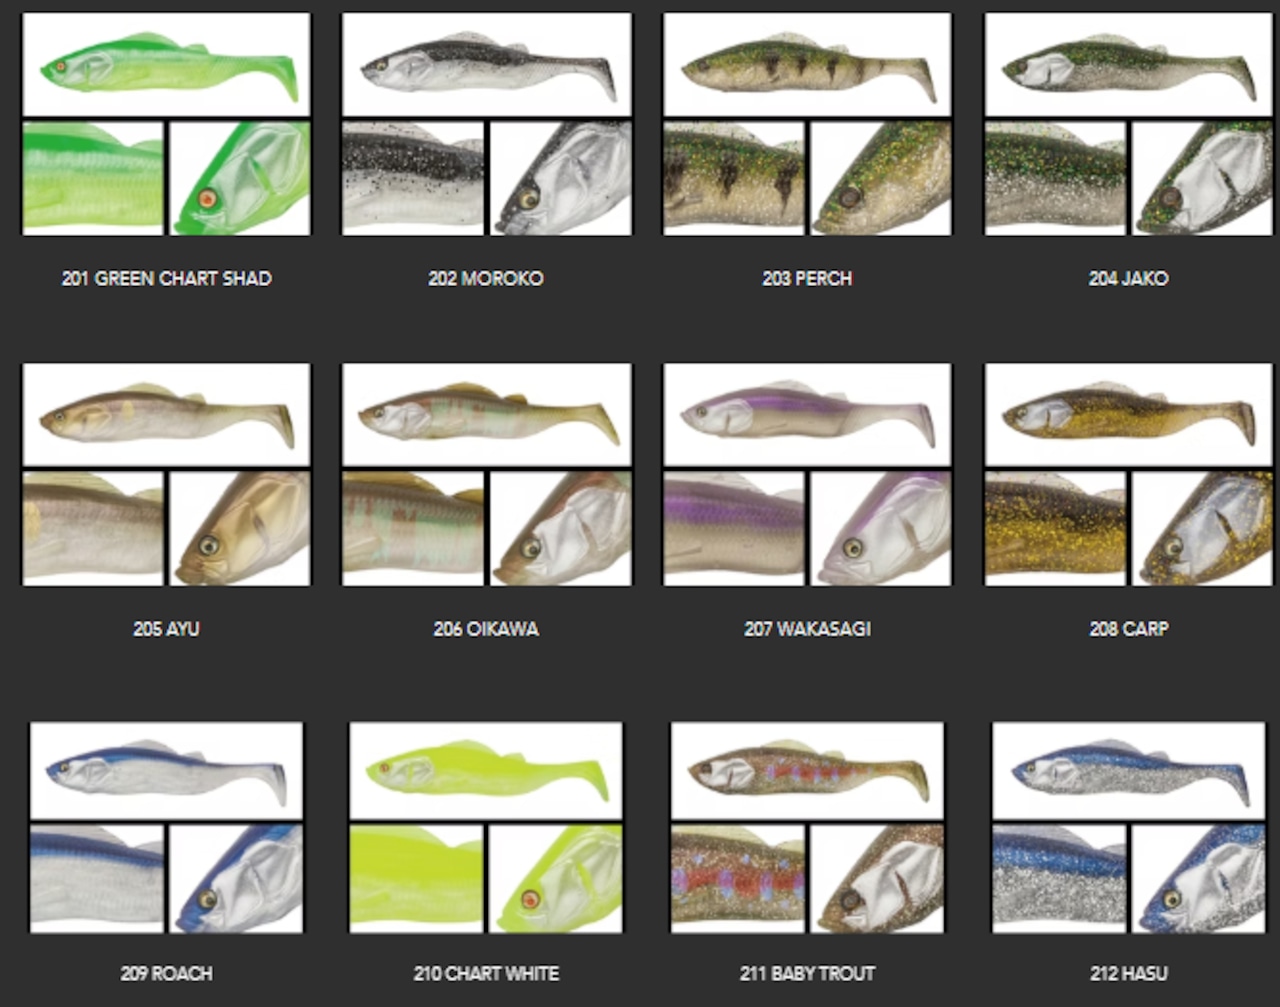Click the 212 Hasu full lure image
1280x1007 pixels.
tap(1129, 771)
